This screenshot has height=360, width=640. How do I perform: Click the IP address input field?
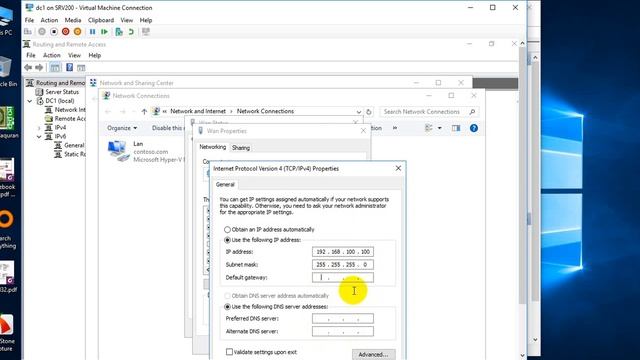[343, 252]
